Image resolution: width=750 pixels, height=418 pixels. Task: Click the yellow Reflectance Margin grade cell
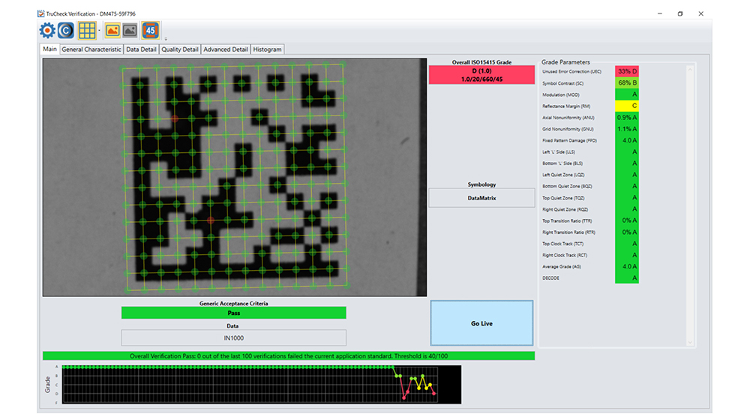[x=627, y=105]
